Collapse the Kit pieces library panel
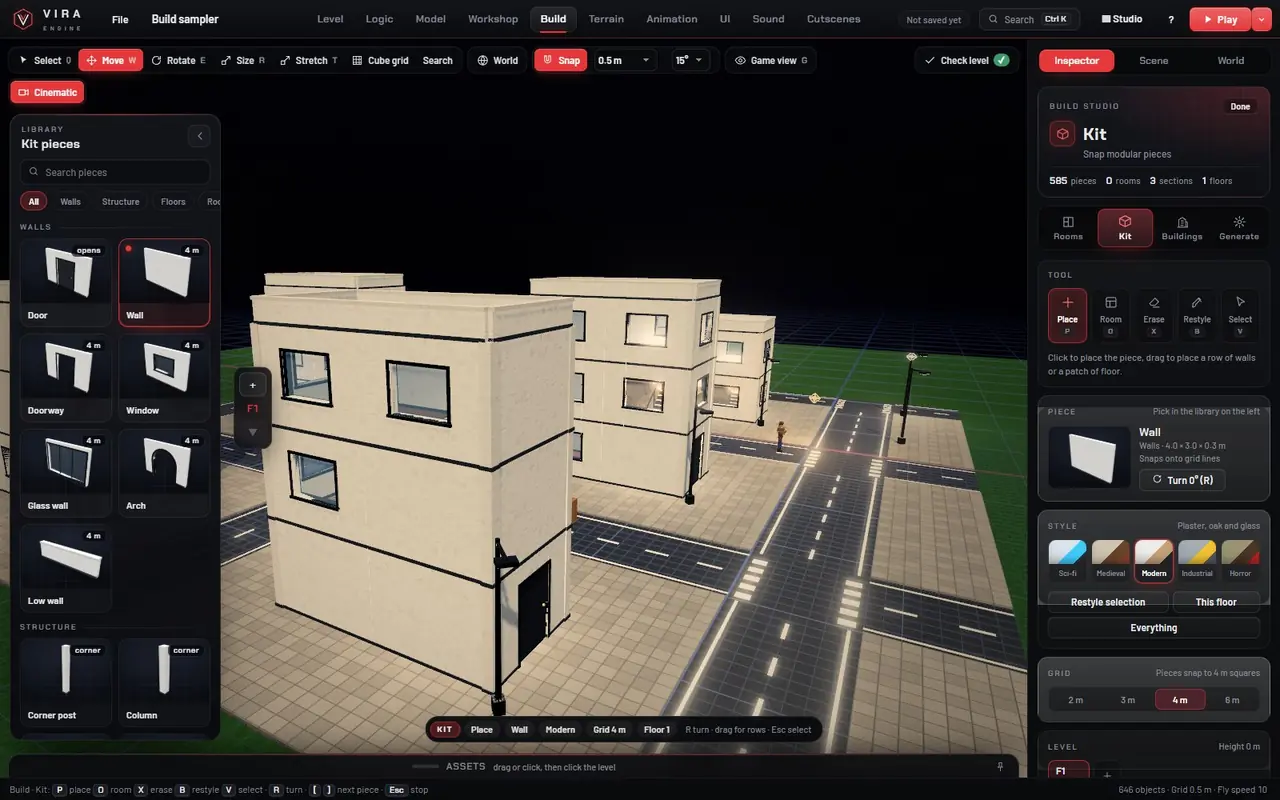Screen dimensions: 1280x800 coord(199,136)
